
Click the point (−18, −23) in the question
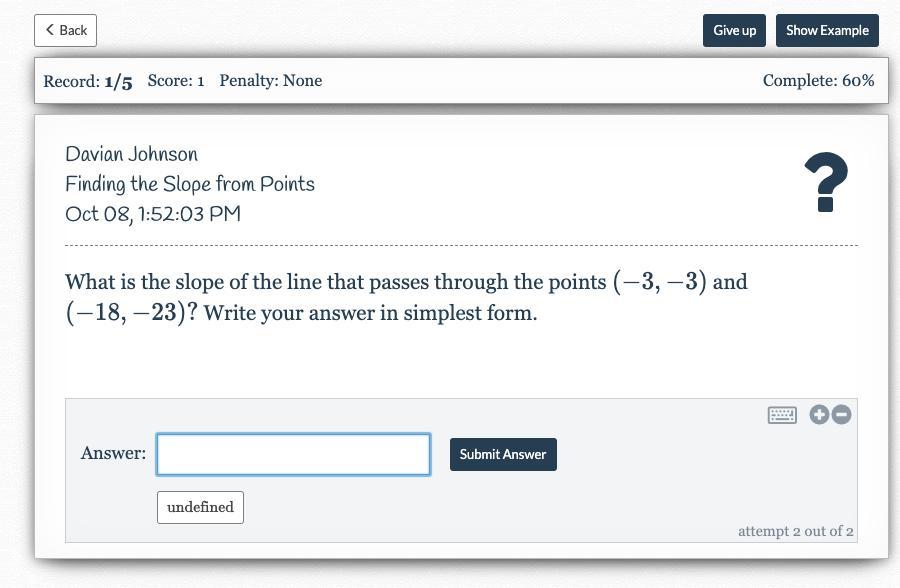[125, 312]
